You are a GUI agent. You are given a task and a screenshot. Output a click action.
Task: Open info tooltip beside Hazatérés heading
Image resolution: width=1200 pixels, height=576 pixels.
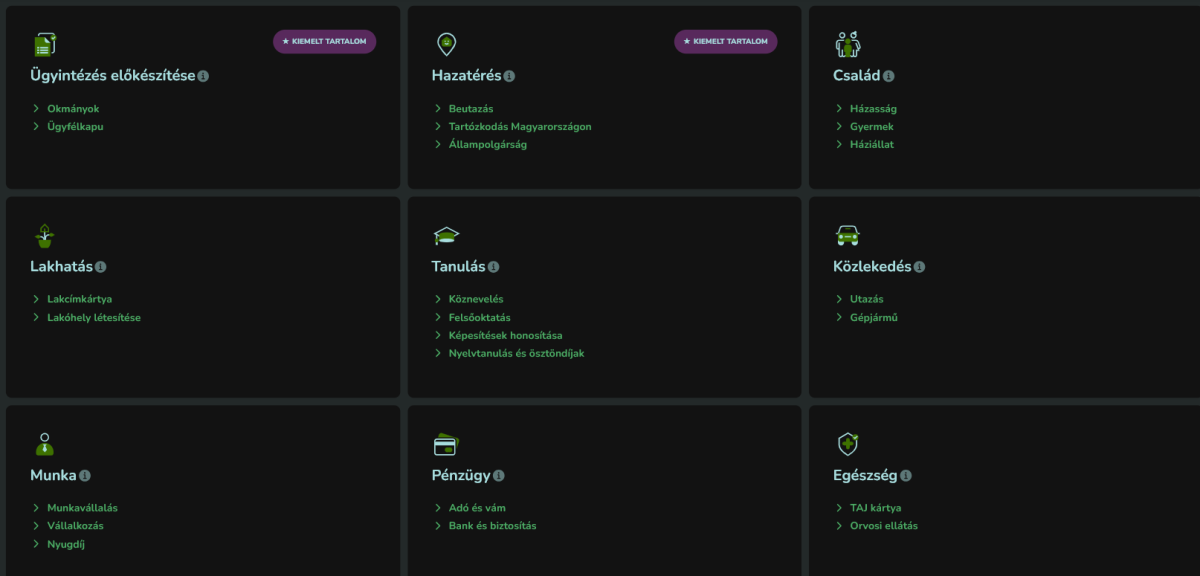[509, 76]
